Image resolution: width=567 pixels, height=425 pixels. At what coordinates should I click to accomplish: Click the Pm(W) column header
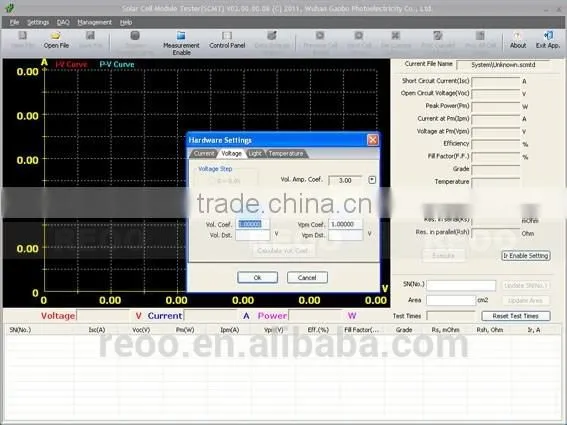[x=185, y=330]
